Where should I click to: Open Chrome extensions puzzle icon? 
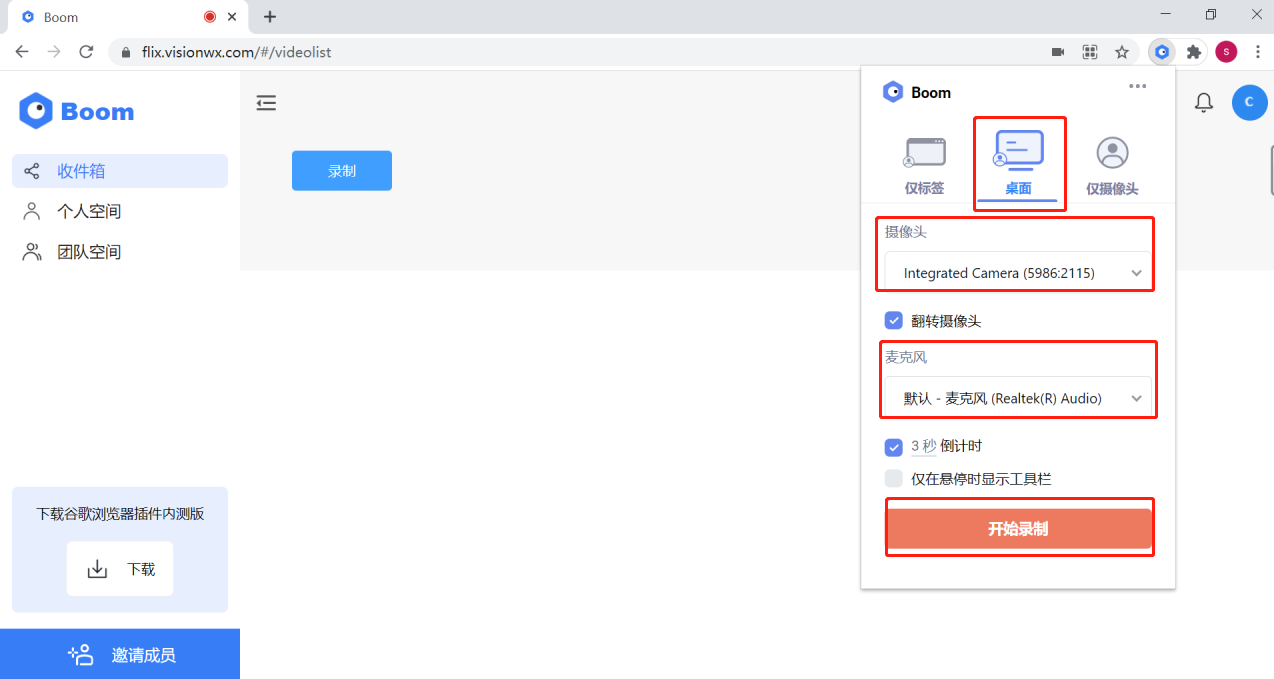(1193, 52)
